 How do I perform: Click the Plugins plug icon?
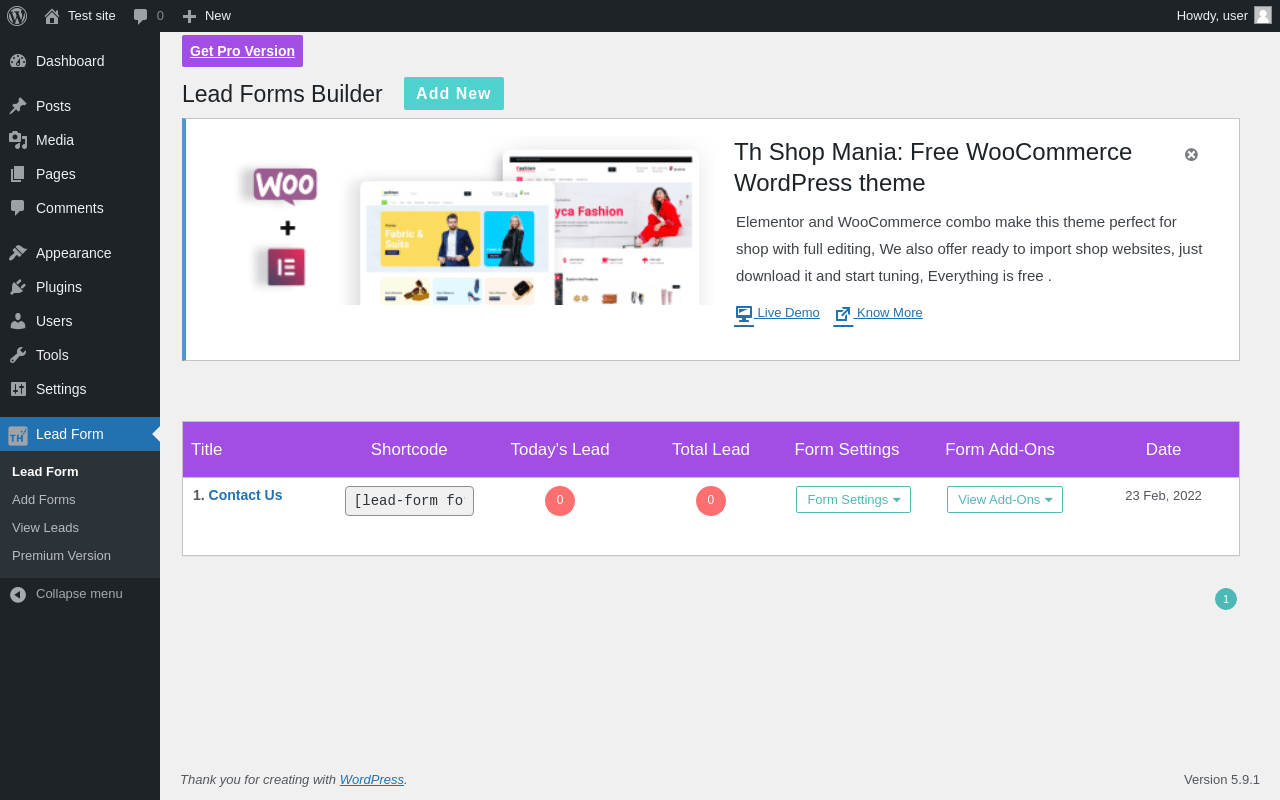click(x=18, y=287)
